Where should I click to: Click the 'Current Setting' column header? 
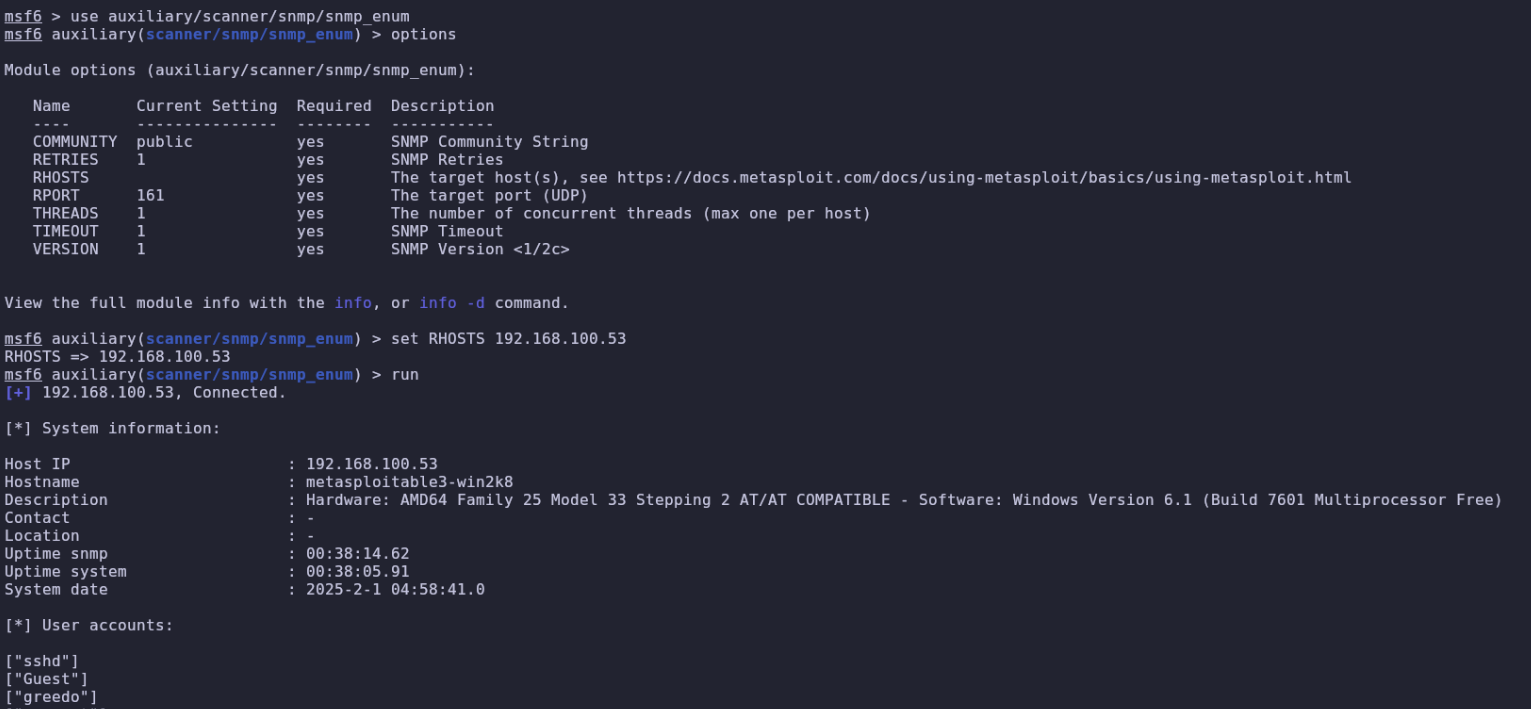coord(207,106)
